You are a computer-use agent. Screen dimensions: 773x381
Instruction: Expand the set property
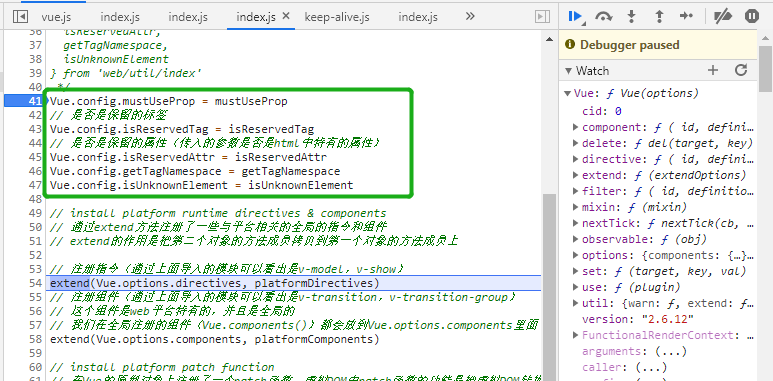point(575,271)
